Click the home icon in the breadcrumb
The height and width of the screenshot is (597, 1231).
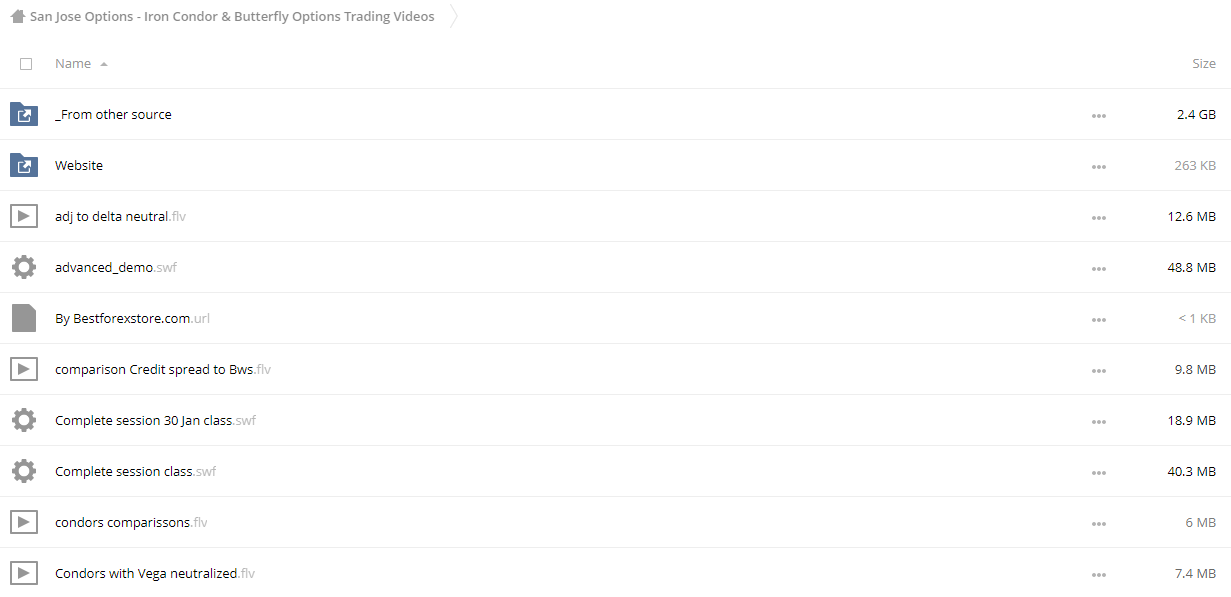17,16
